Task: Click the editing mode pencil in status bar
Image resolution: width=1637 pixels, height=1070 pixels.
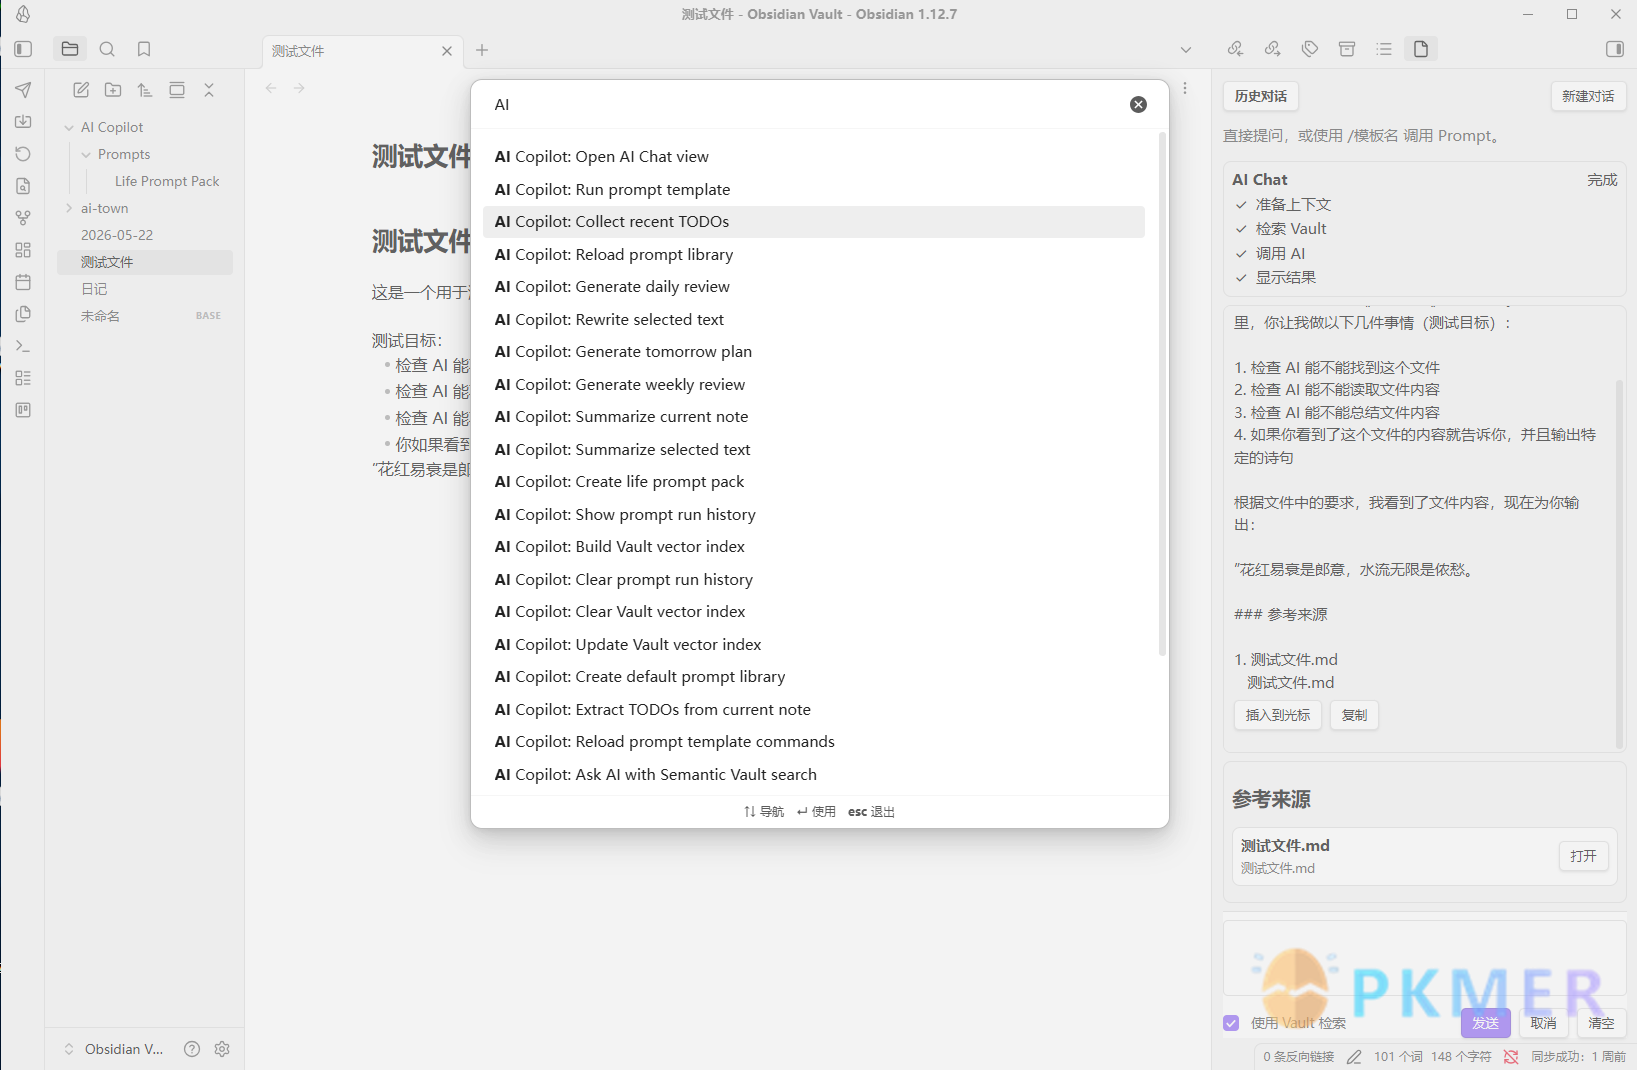Action: coord(1354,1056)
